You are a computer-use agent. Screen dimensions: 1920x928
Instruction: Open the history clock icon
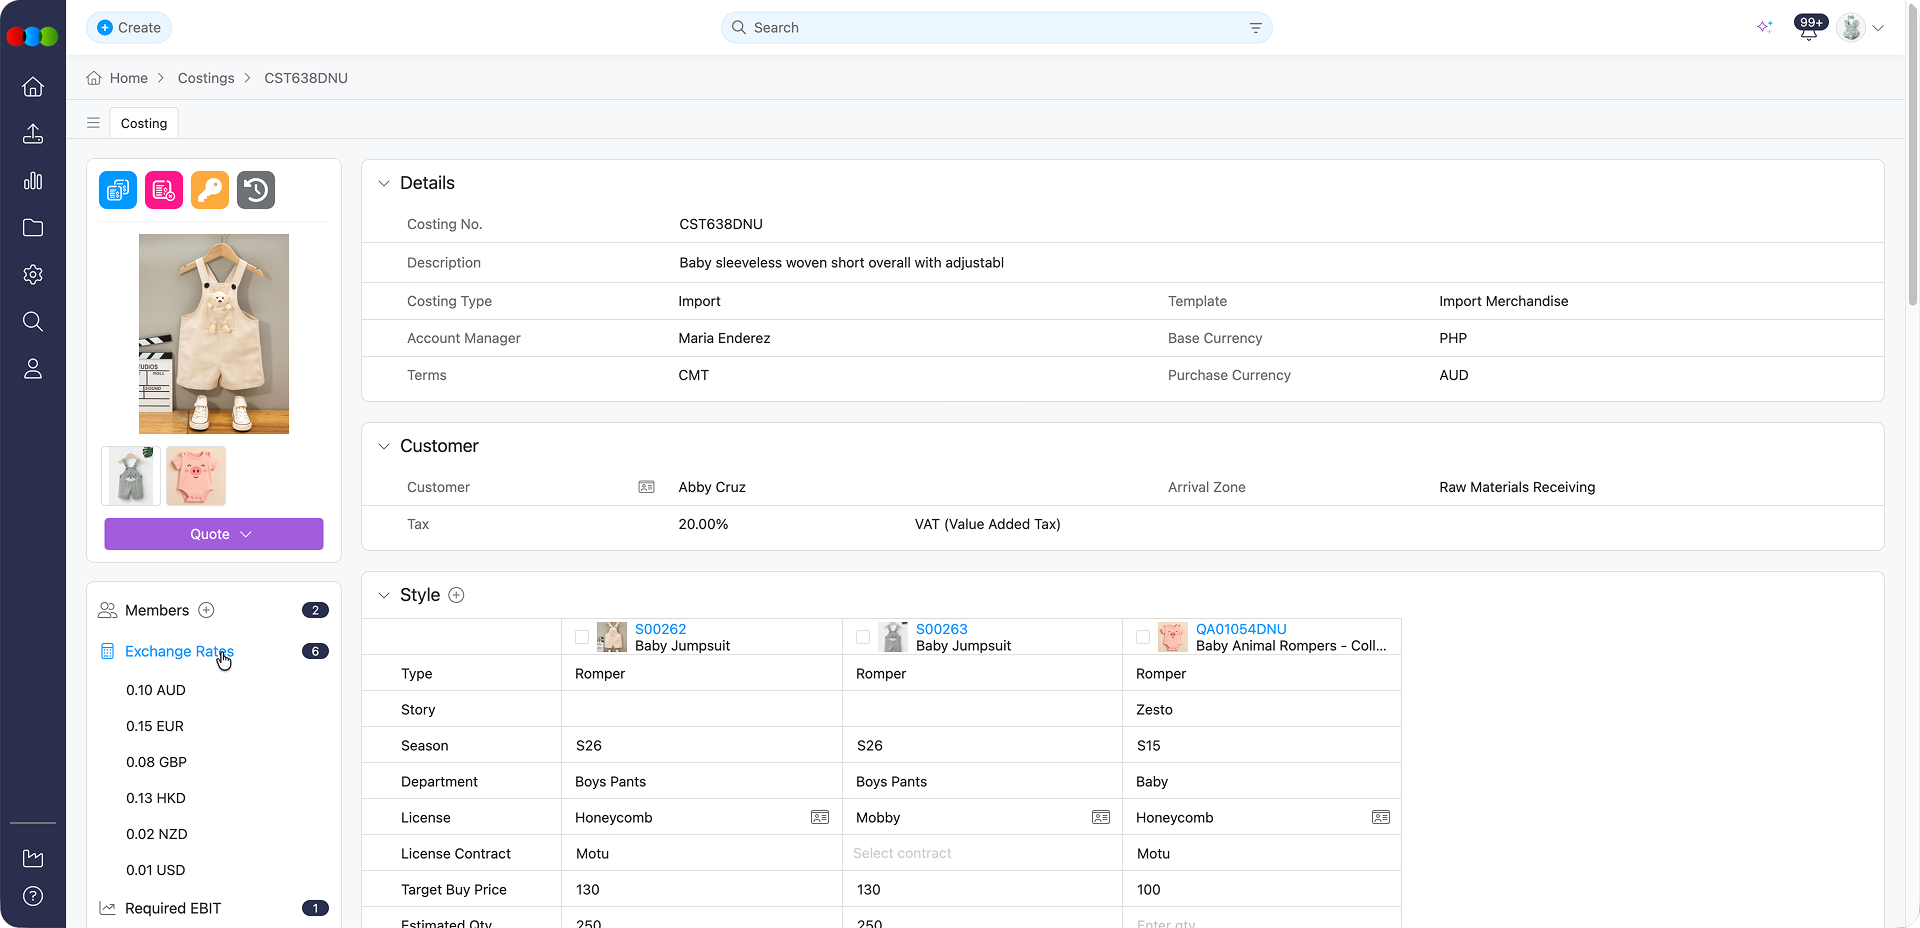256,190
